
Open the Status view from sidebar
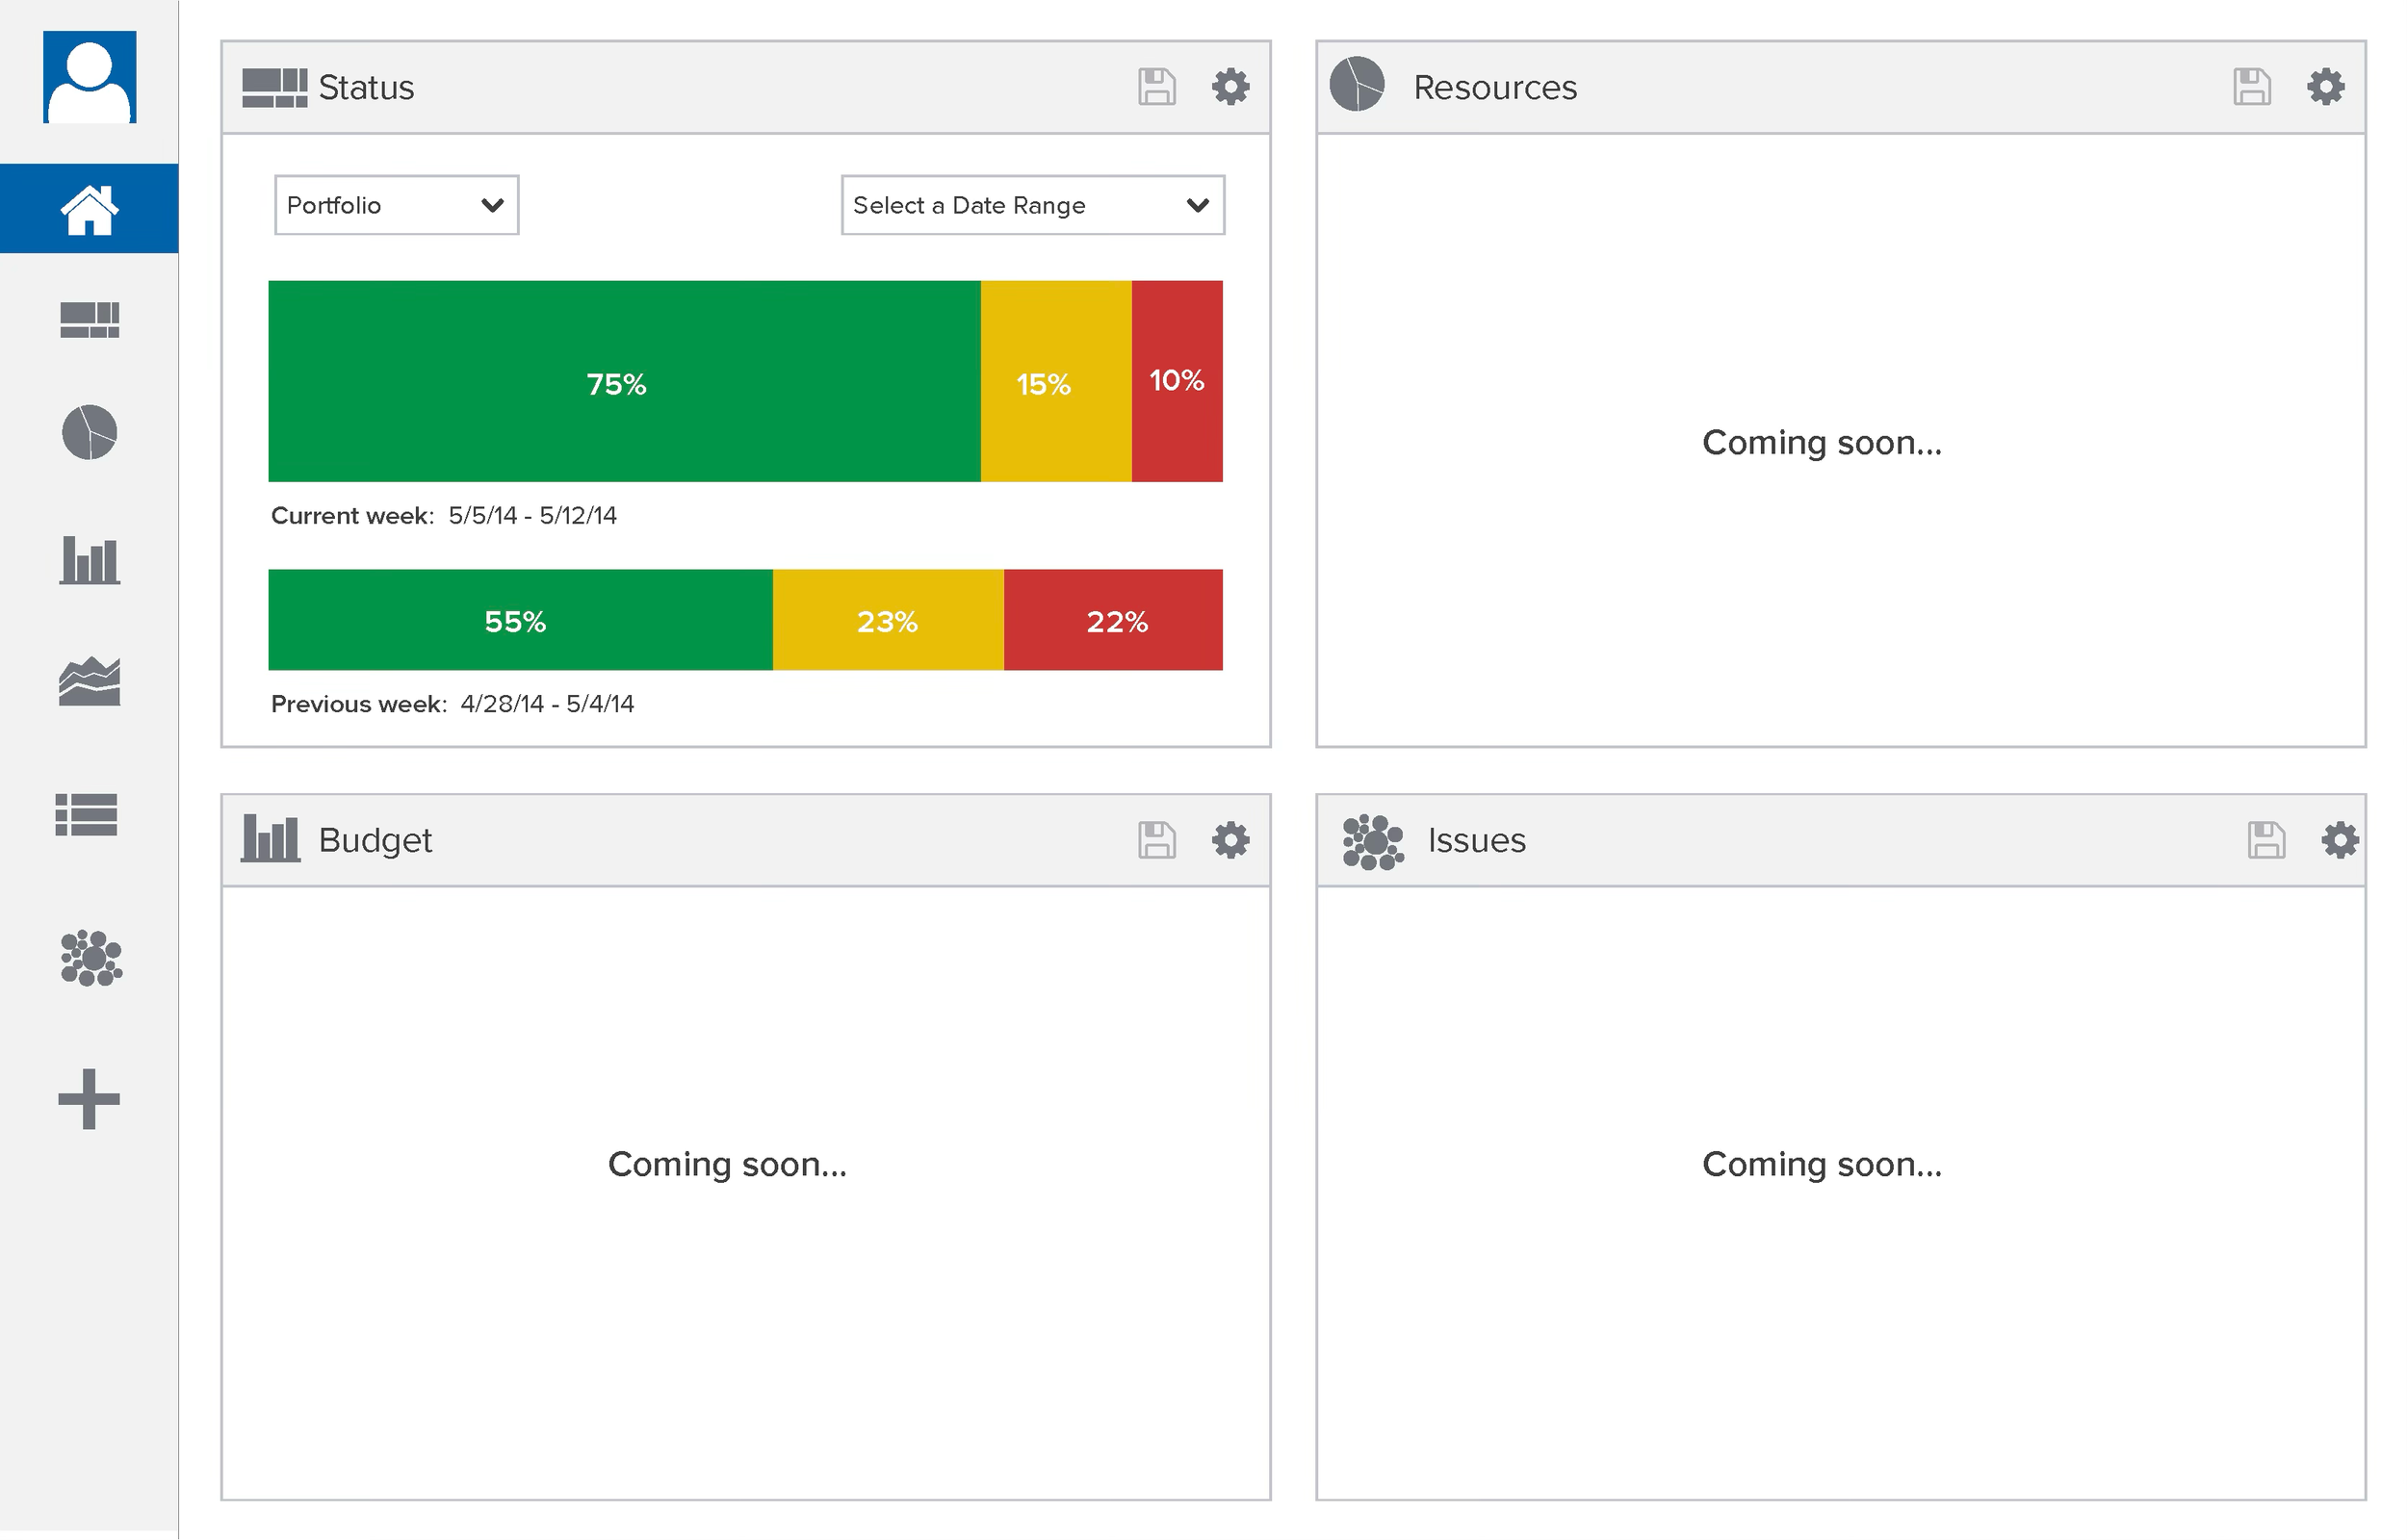tap(89, 320)
